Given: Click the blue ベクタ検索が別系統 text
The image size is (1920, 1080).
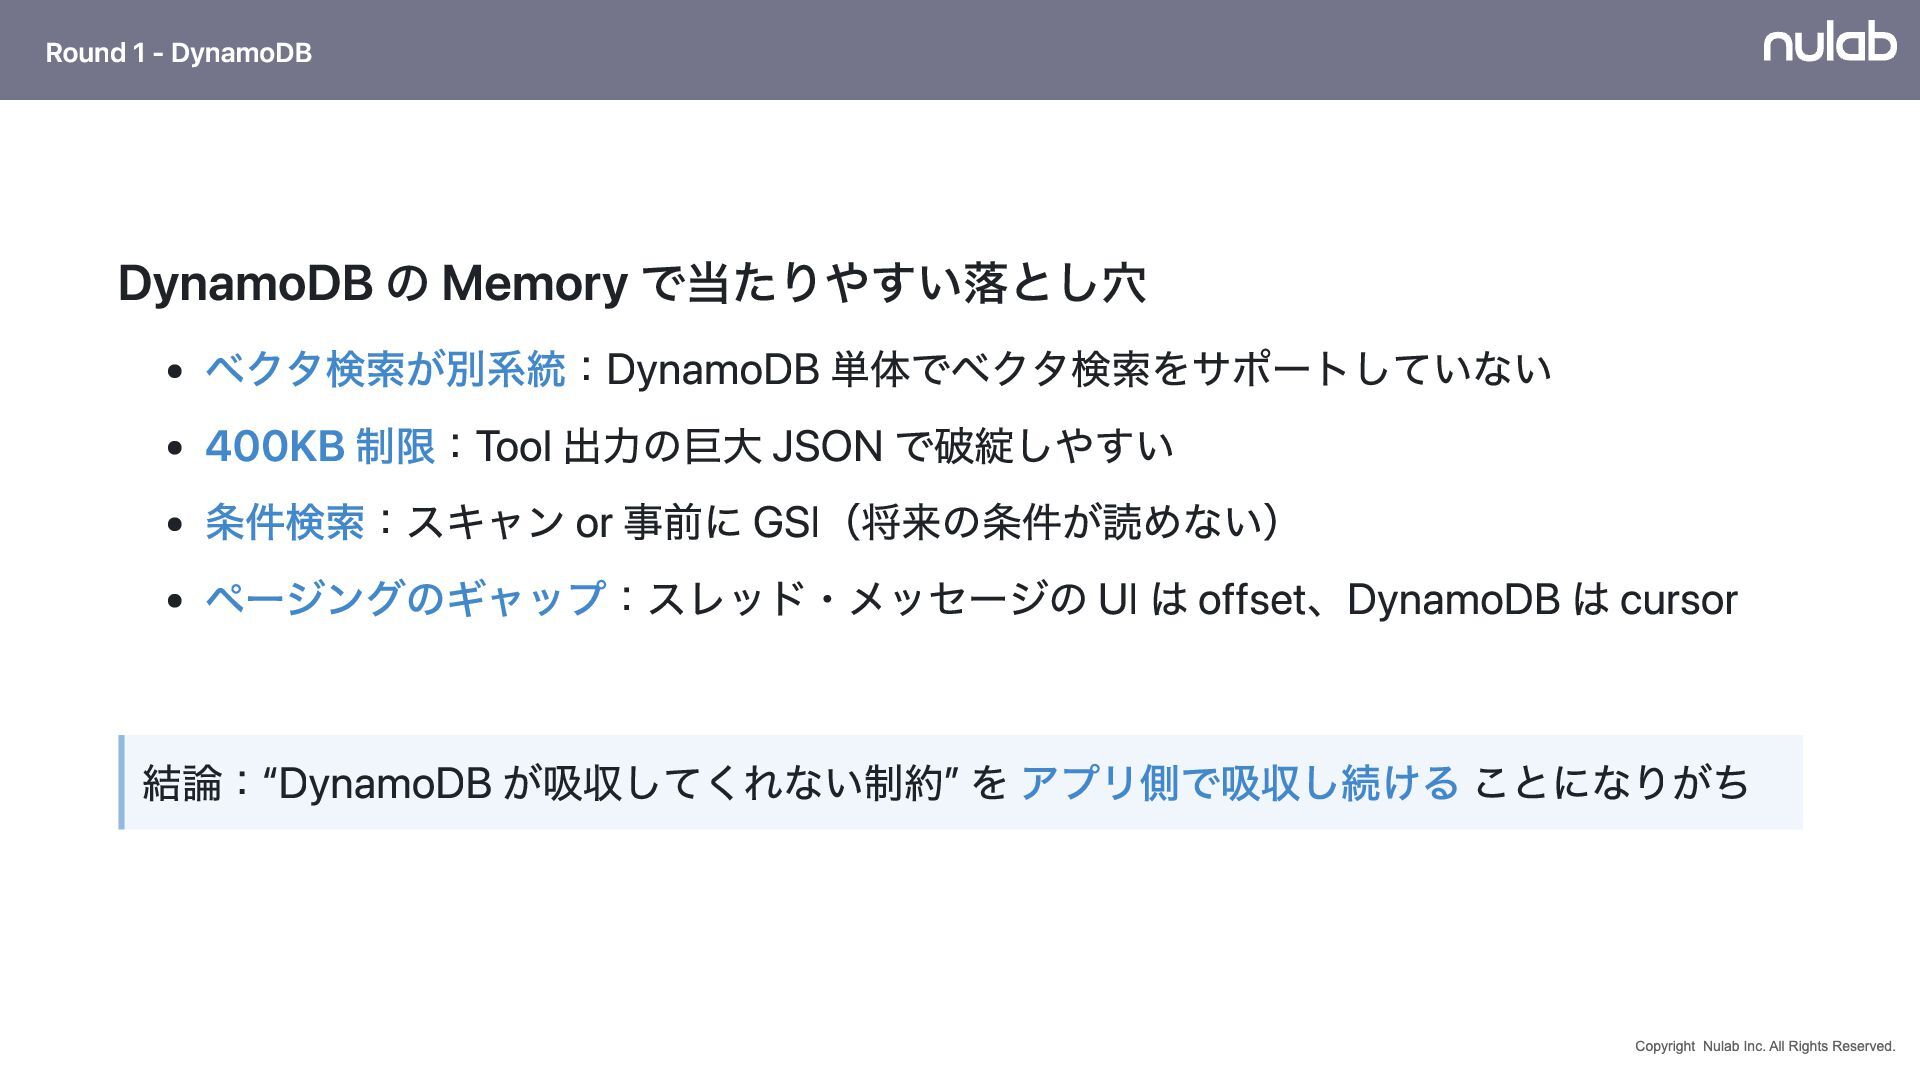Looking at the screenshot, I should coord(385,369).
